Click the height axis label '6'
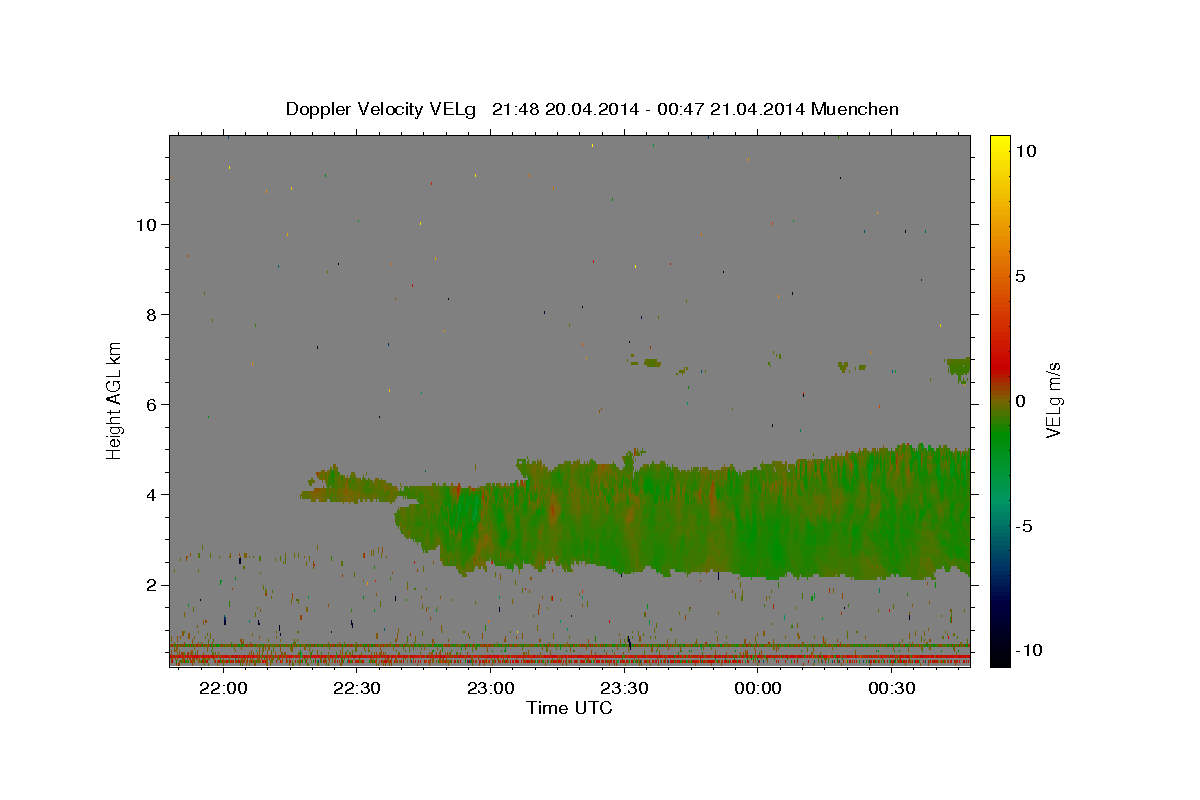 (151, 404)
